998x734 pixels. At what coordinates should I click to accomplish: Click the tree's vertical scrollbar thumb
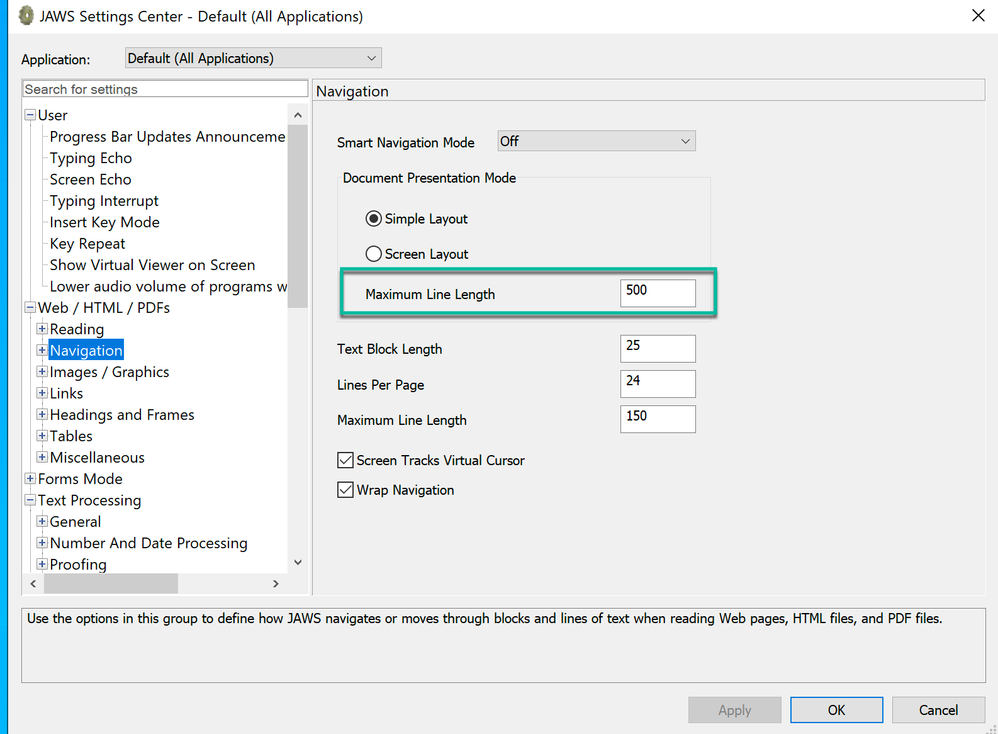tap(298, 216)
